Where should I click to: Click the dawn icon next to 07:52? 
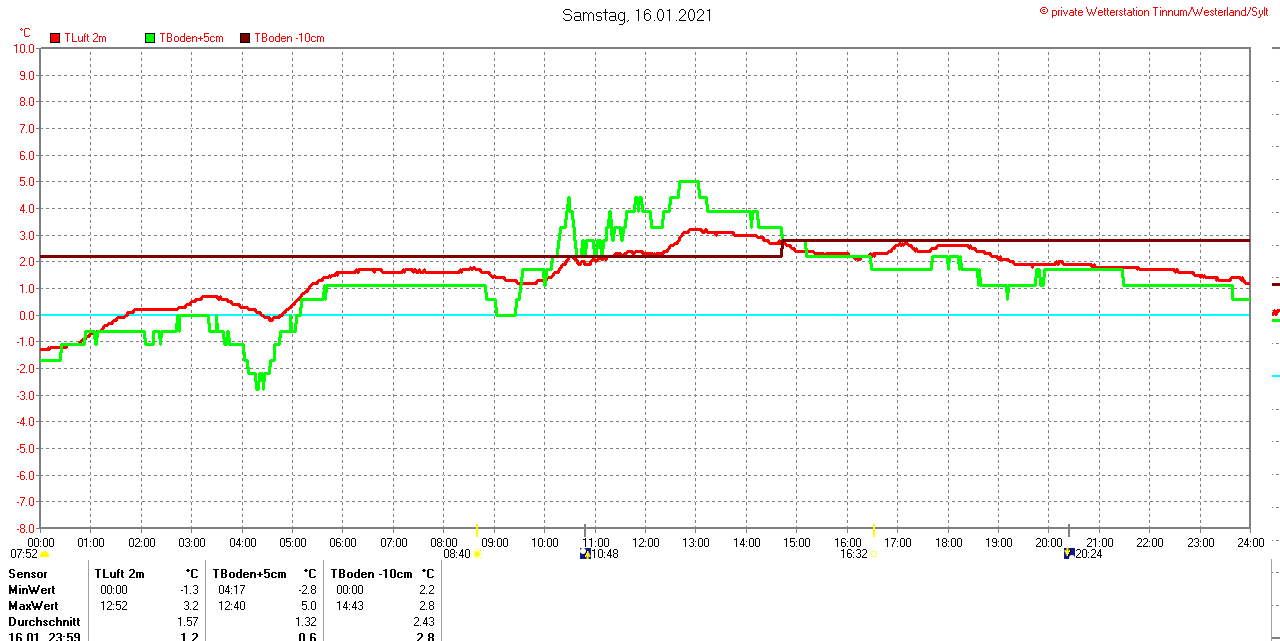coord(44,554)
